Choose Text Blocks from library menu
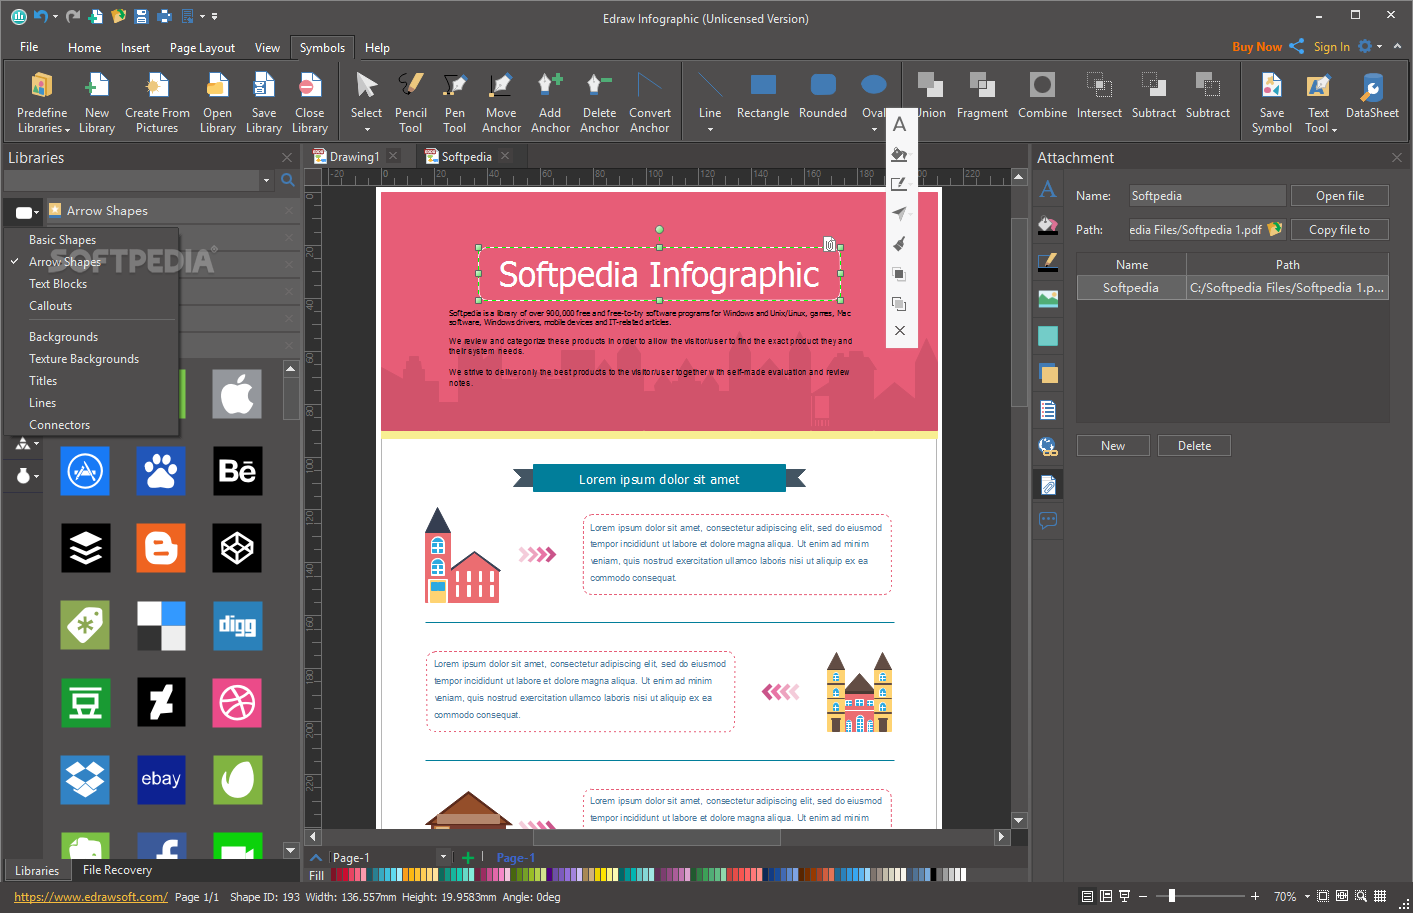1413x913 pixels. pyautogui.click(x=58, y=284)
